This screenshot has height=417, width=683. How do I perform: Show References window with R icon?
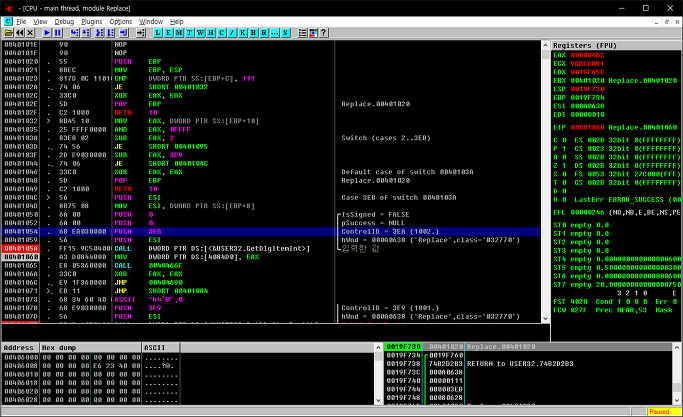click(x=264, y=33)
